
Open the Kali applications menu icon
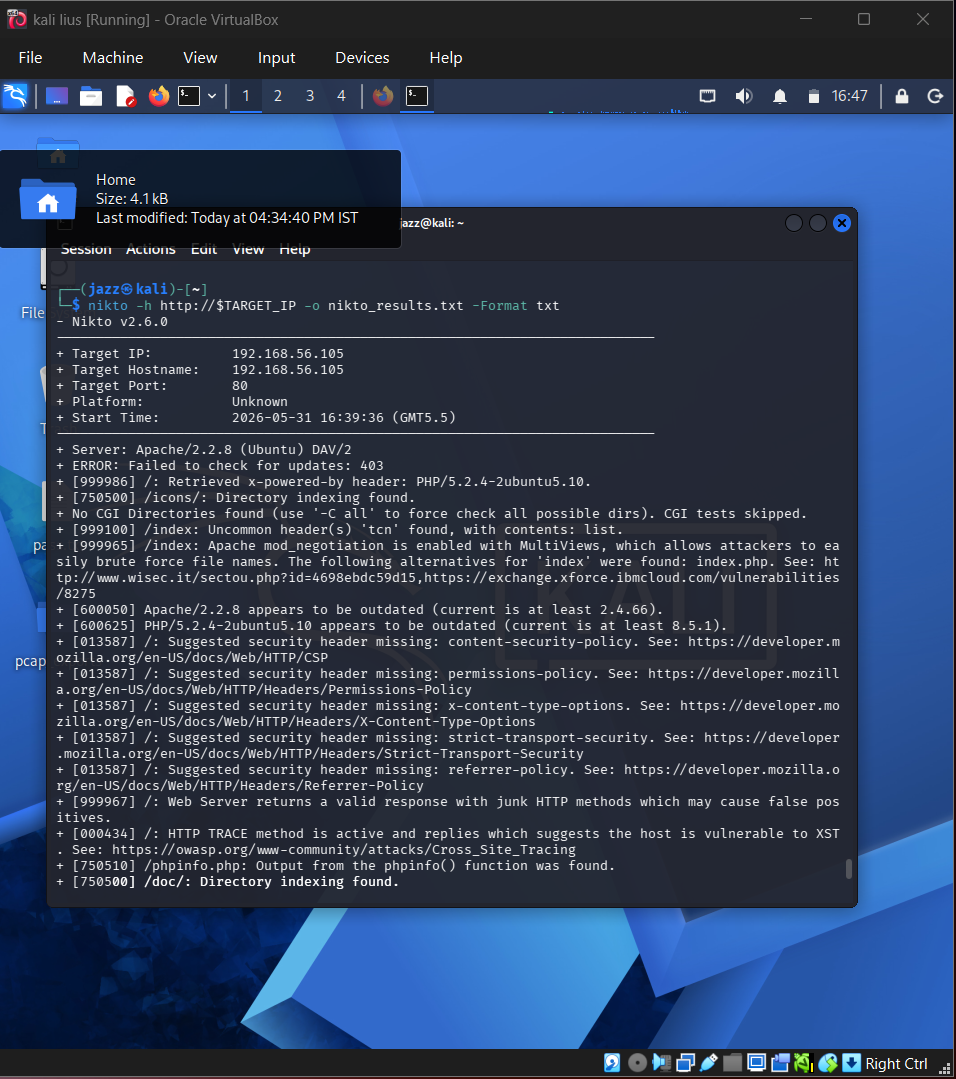pos(15,96)
